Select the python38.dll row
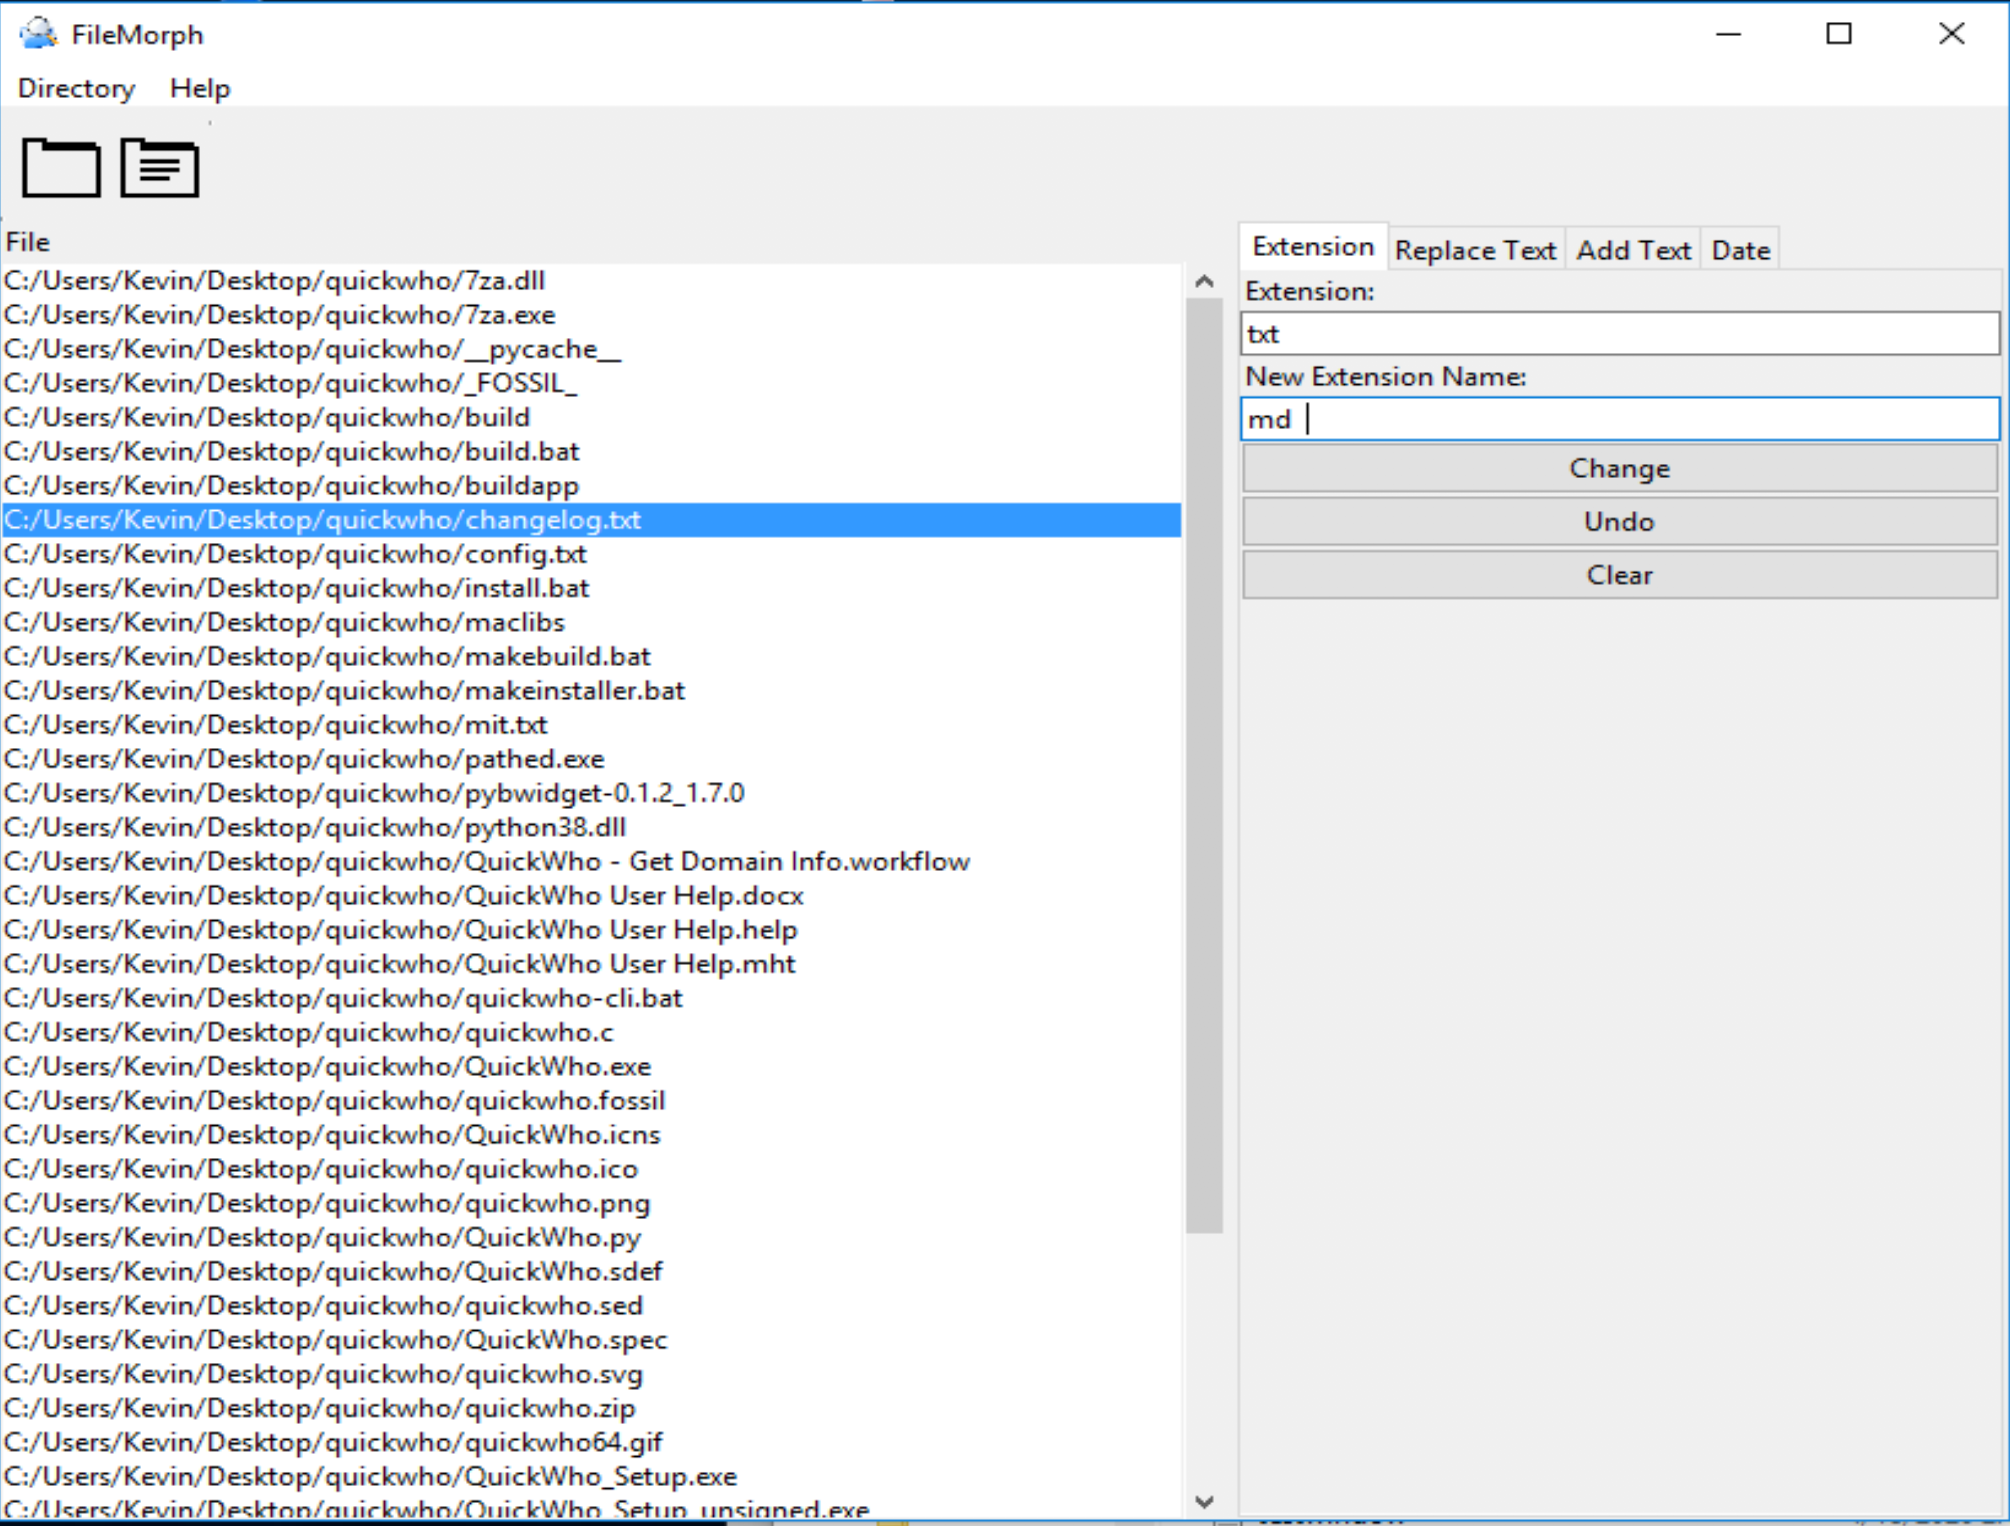 pos(591,827)
